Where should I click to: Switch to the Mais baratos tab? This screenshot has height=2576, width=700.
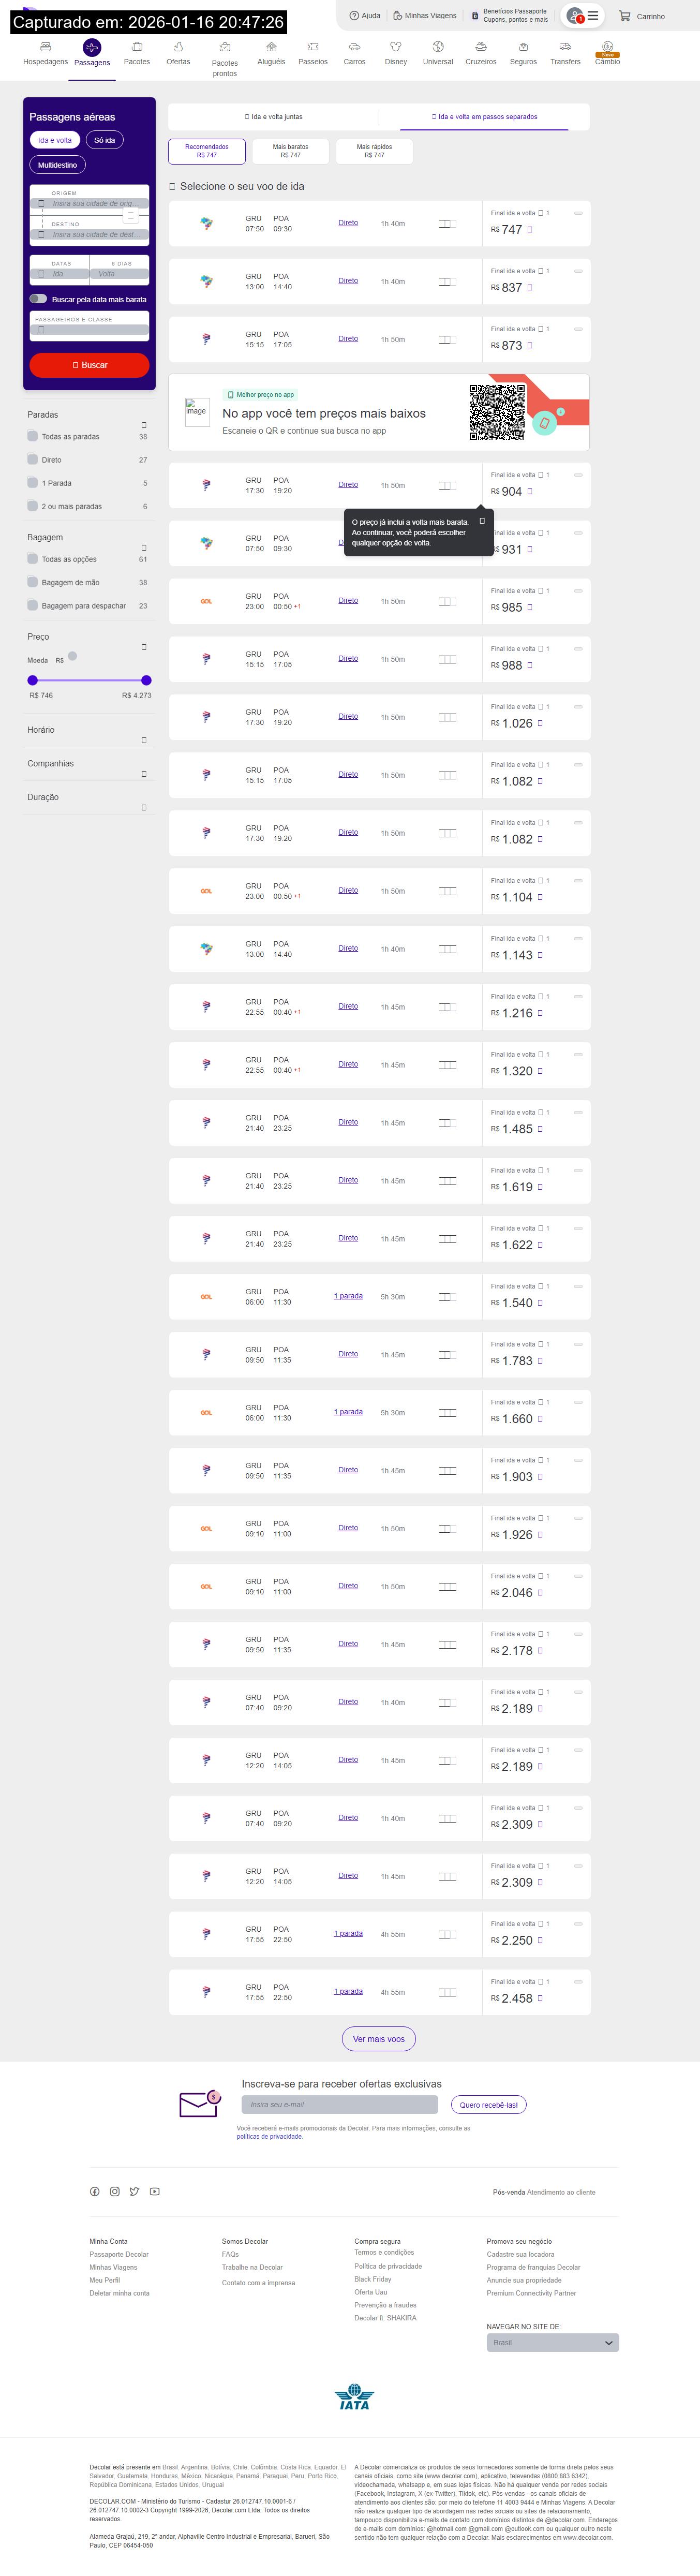pos(290,151)
